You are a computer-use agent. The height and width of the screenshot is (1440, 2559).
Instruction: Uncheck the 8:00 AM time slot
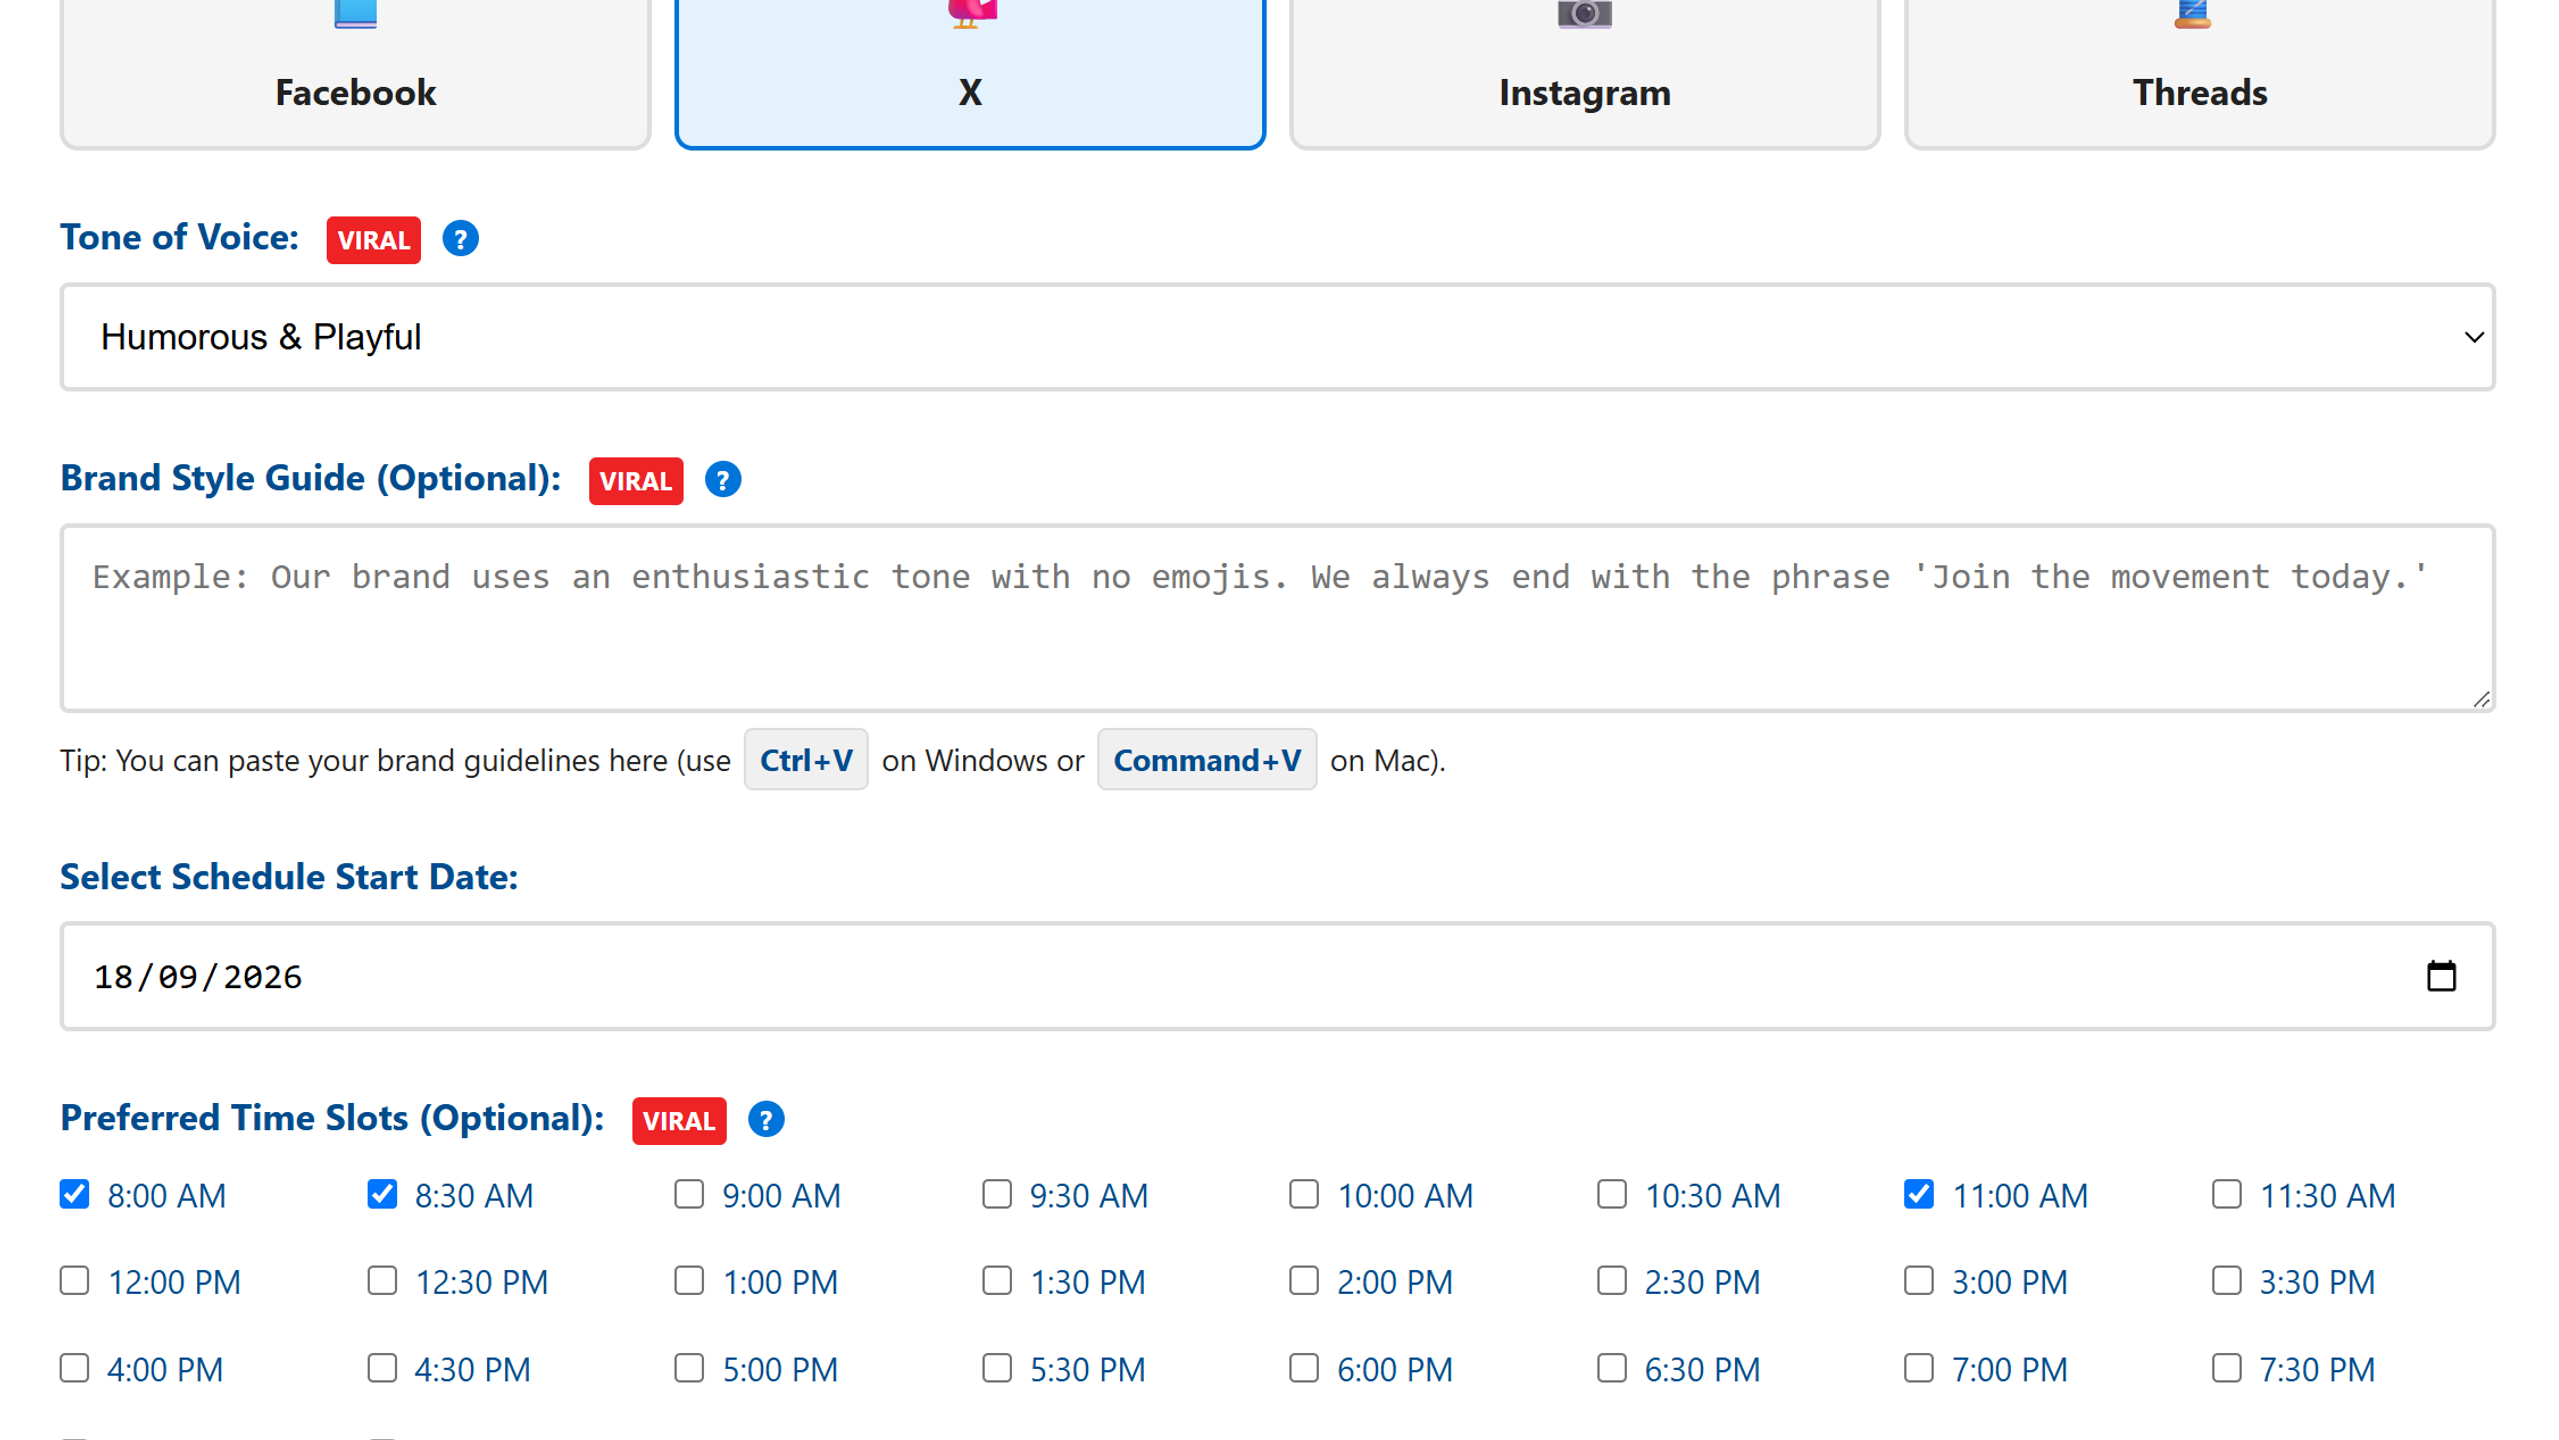(x=74, y=1195)
